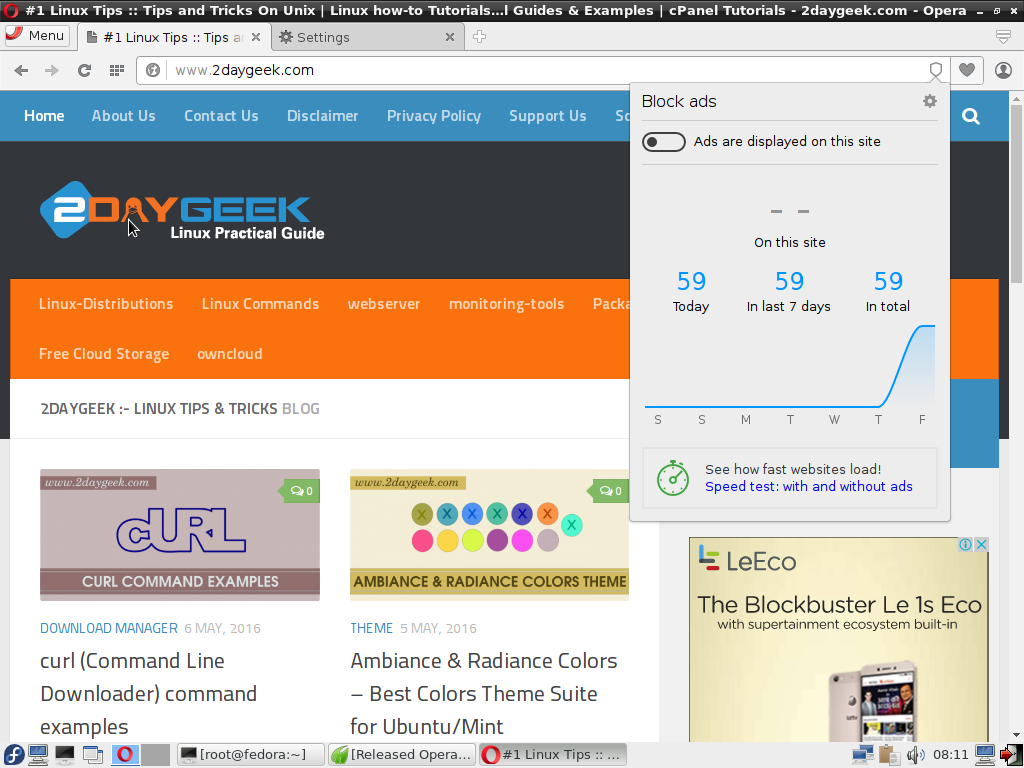Click the logout icon in taskbar
This screenshot has width=1024, height=768.
(x=1012, y=755)
